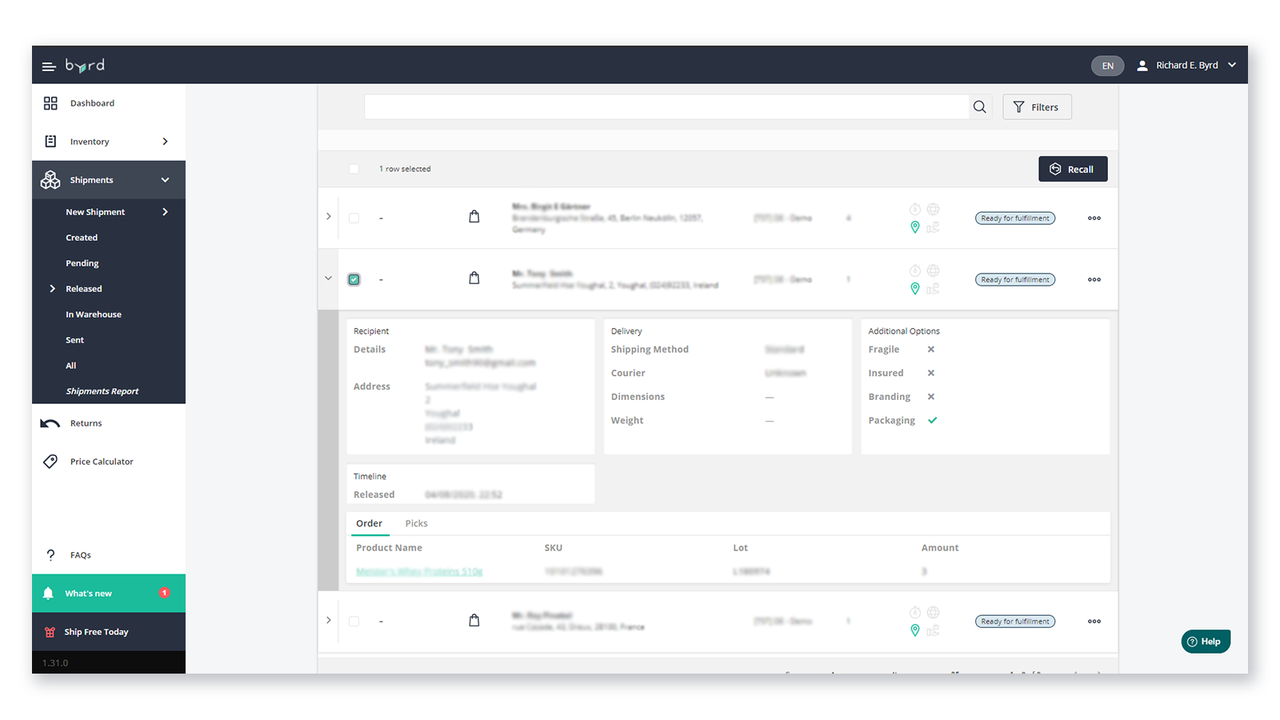Open the Price Calculator tag icon
This screenshot has width=1280, height=720.
(x=51, y=461)
